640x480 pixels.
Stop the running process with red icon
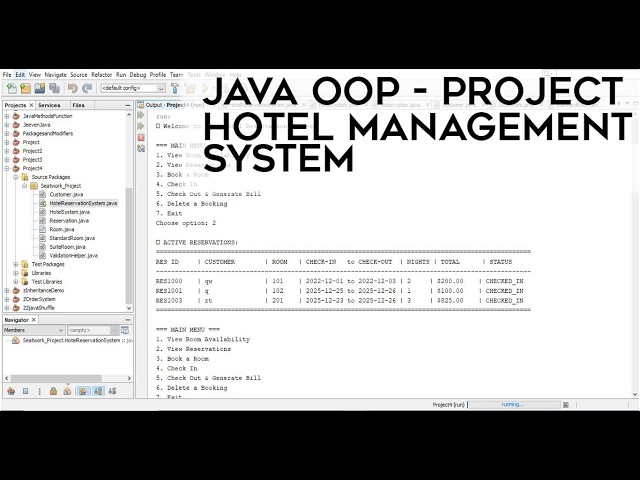tap(141, 137)
